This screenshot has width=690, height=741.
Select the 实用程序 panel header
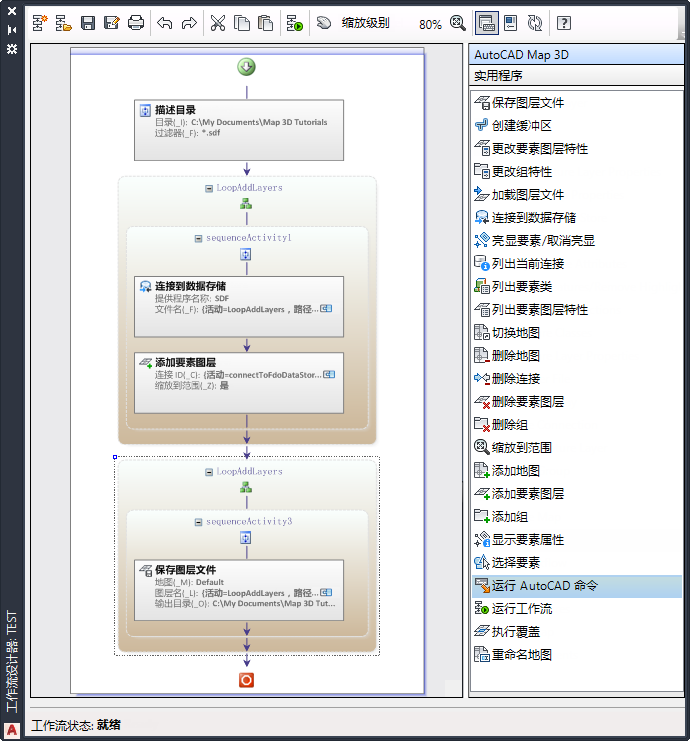pyautogui.click(x=576, y=75)
